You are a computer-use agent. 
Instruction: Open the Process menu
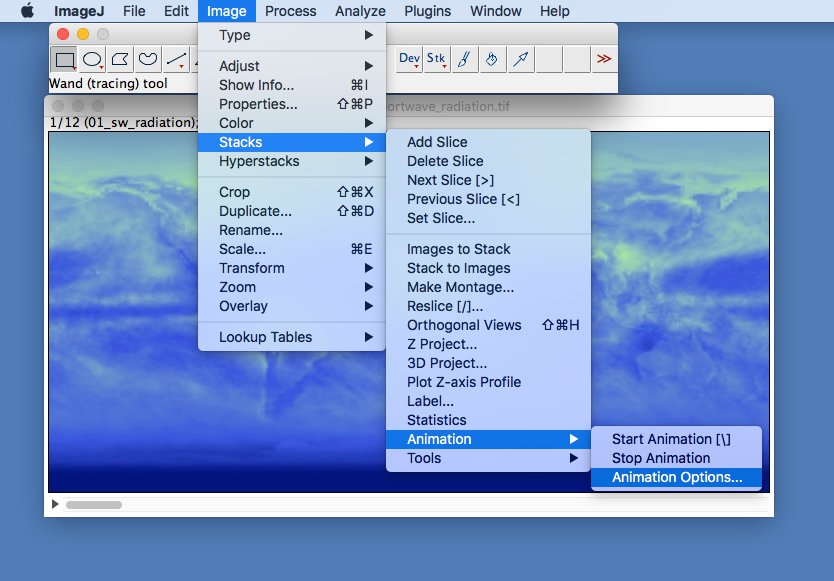(x=290, y=11)
